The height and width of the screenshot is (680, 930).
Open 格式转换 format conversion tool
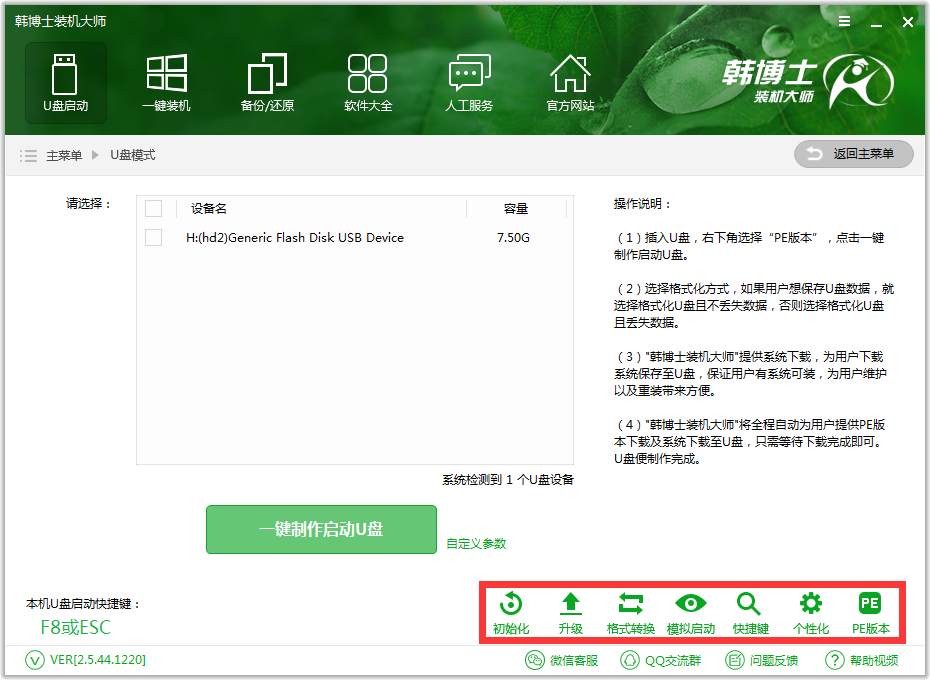pyautogui.click(x=630, y=614)
